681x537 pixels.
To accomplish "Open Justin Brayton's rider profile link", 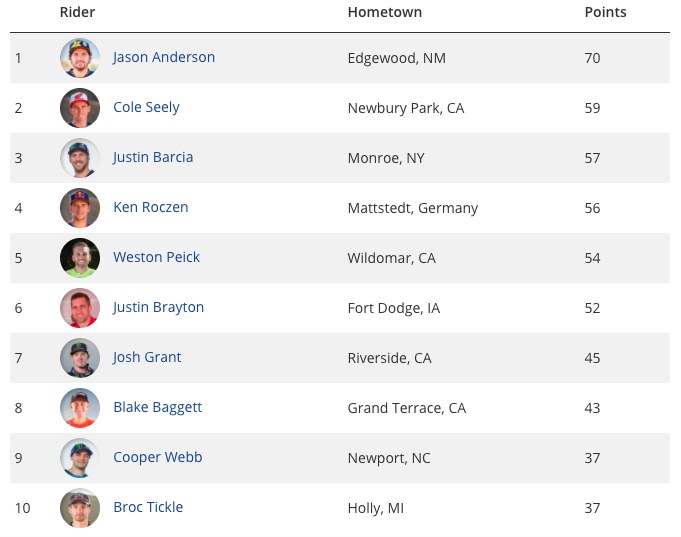I will click(158, 308).
